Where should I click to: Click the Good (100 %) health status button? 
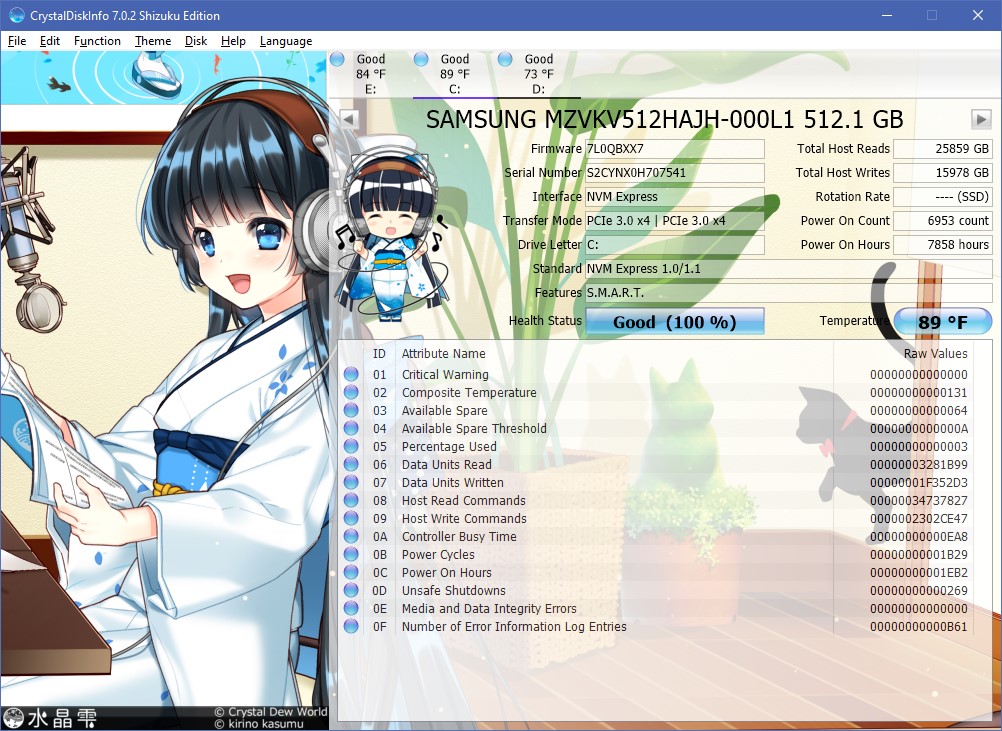[x=675, y=321]
